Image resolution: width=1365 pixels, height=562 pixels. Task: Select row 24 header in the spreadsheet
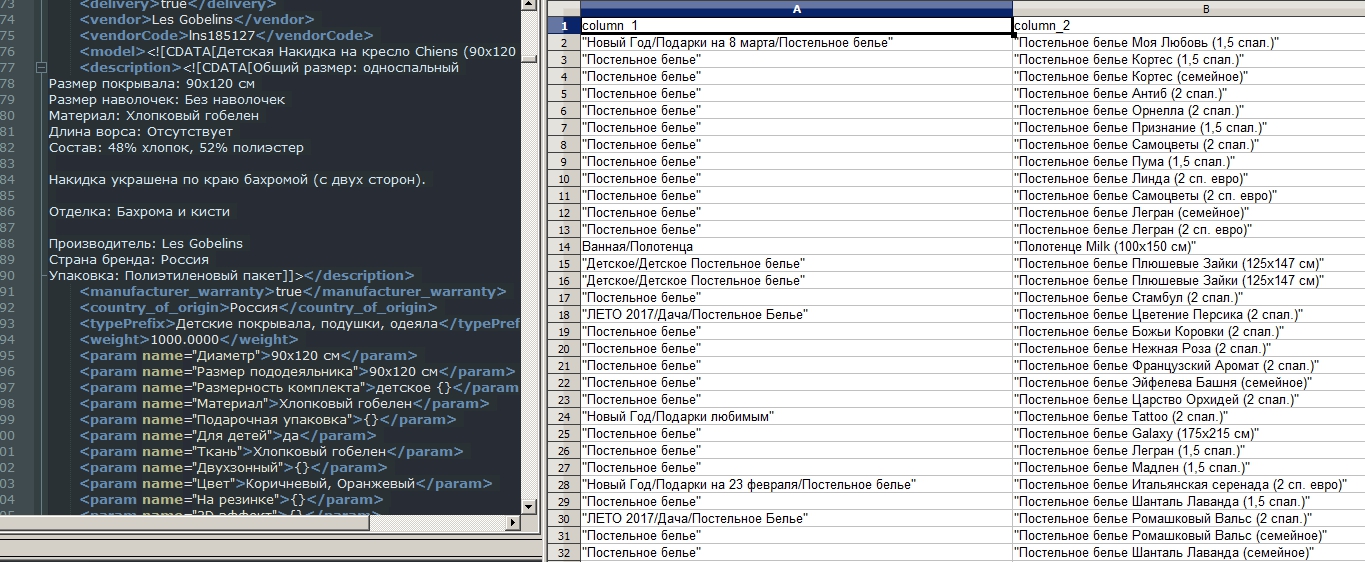point(564,417)
